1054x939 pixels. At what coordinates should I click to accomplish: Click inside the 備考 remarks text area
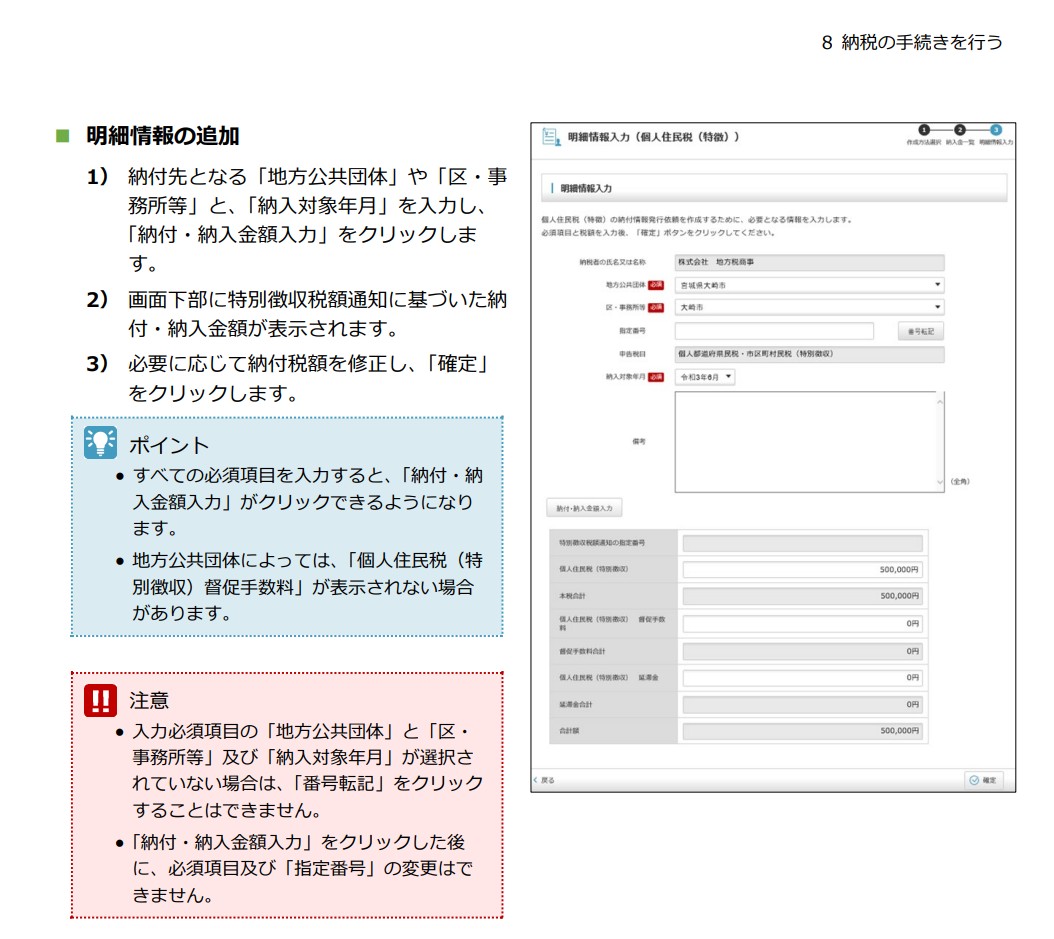(804, 441)
